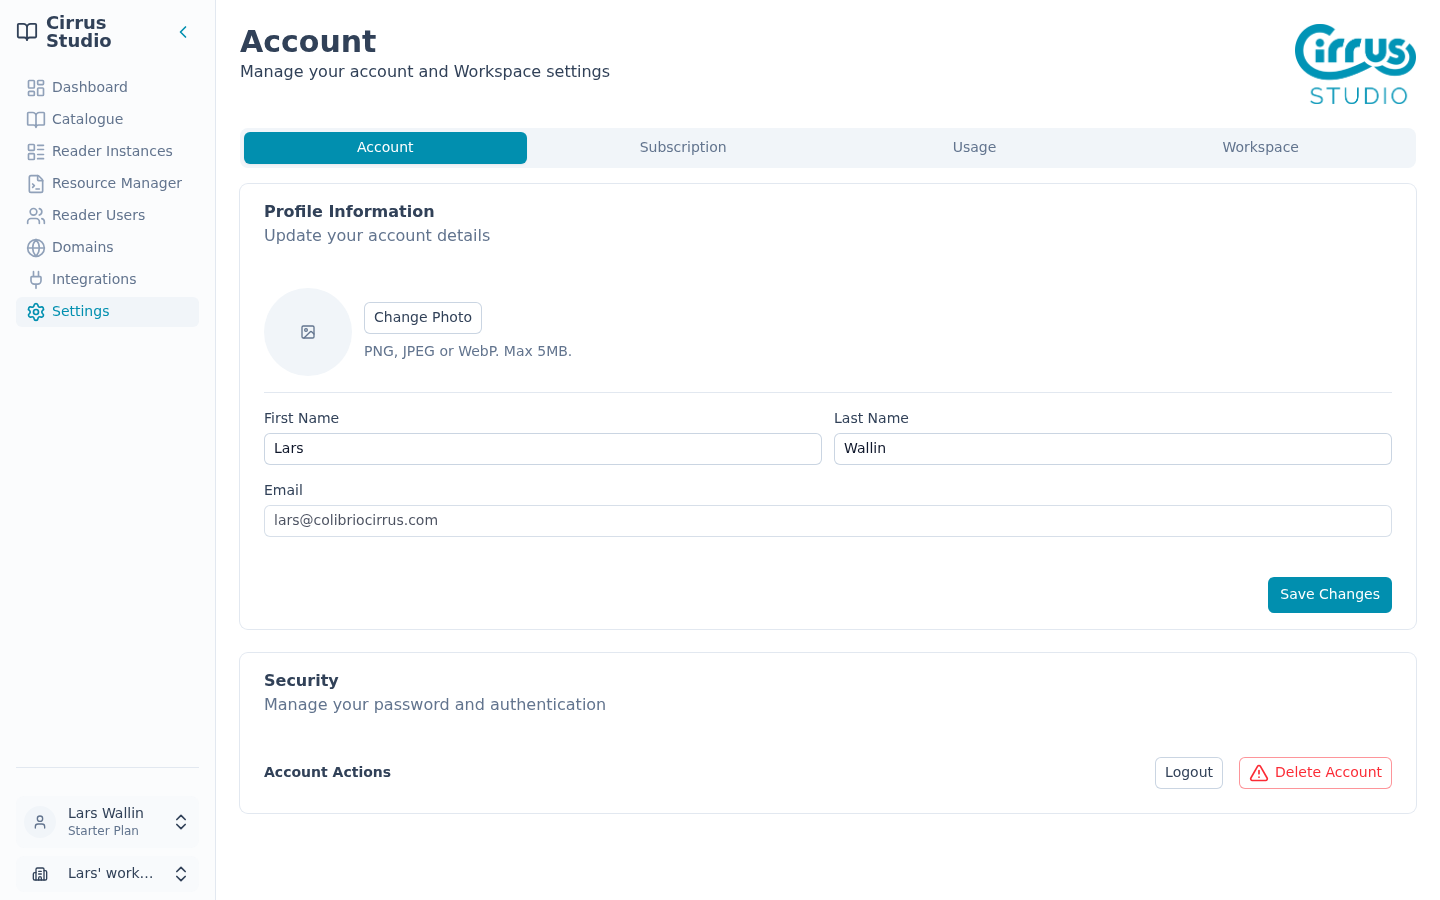This screenshot has width=1440, height=900.
Task: Expand the Lars Wallin account switcher
Action: click(181, 822)
